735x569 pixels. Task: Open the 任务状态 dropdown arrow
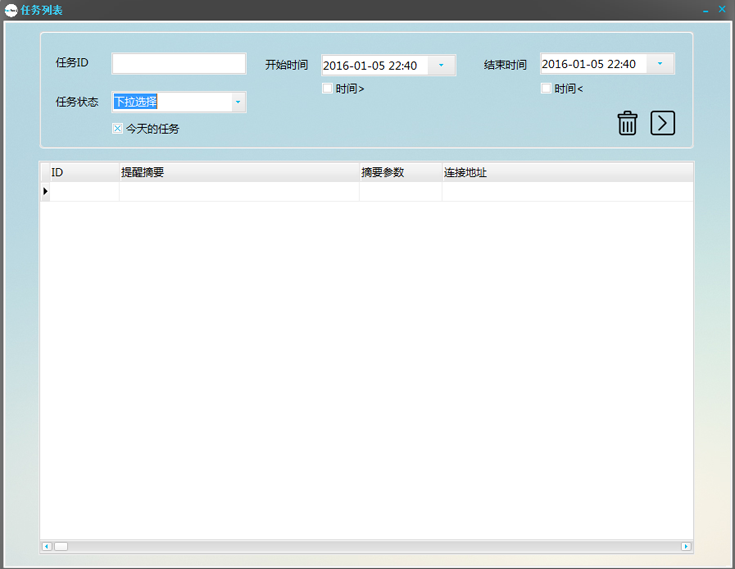pos(238,102)
